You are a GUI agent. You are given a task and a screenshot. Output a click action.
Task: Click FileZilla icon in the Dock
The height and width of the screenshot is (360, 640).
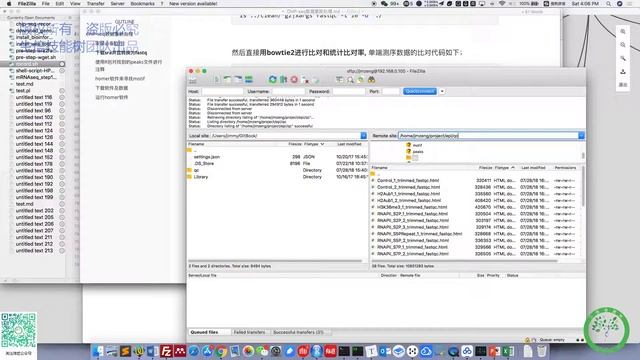pos(166,351)
